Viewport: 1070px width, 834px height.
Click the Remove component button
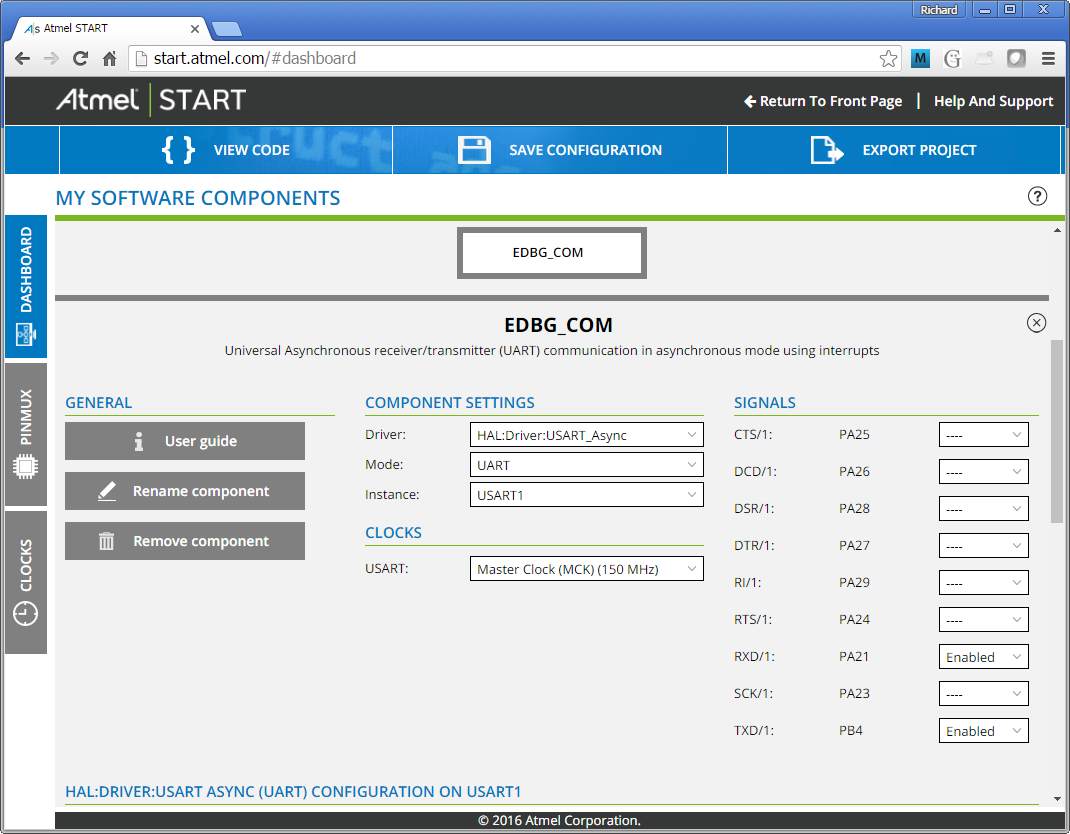185,541
